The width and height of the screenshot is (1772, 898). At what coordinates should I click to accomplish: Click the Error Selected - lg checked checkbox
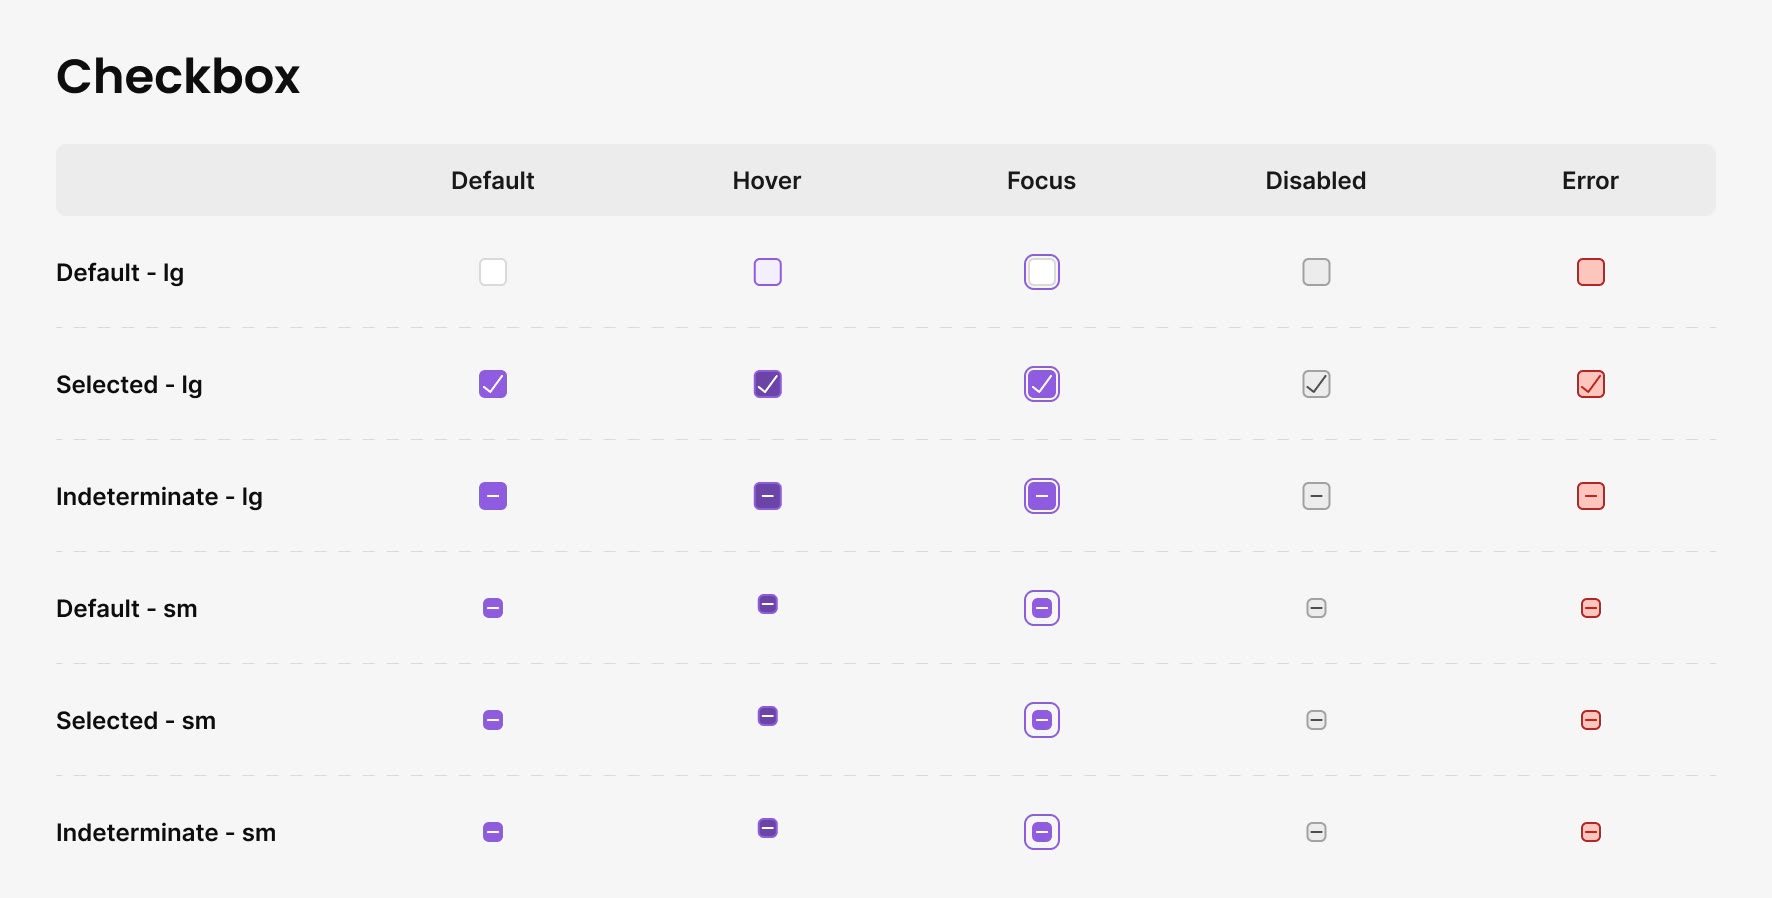click(x=1591, y=384)
